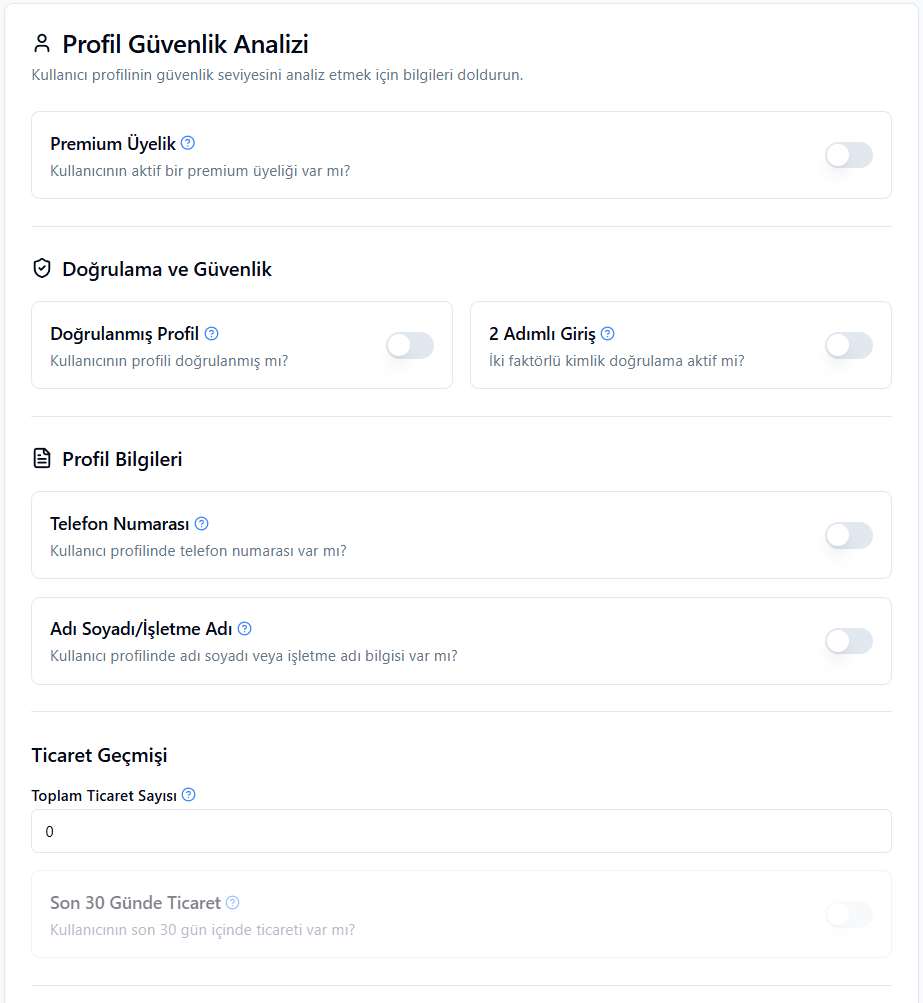Viewport: 923px width, 1003px height.
Task: Open the info icon next to 2 Adımlı Giriş
Action: pos(608,333)
